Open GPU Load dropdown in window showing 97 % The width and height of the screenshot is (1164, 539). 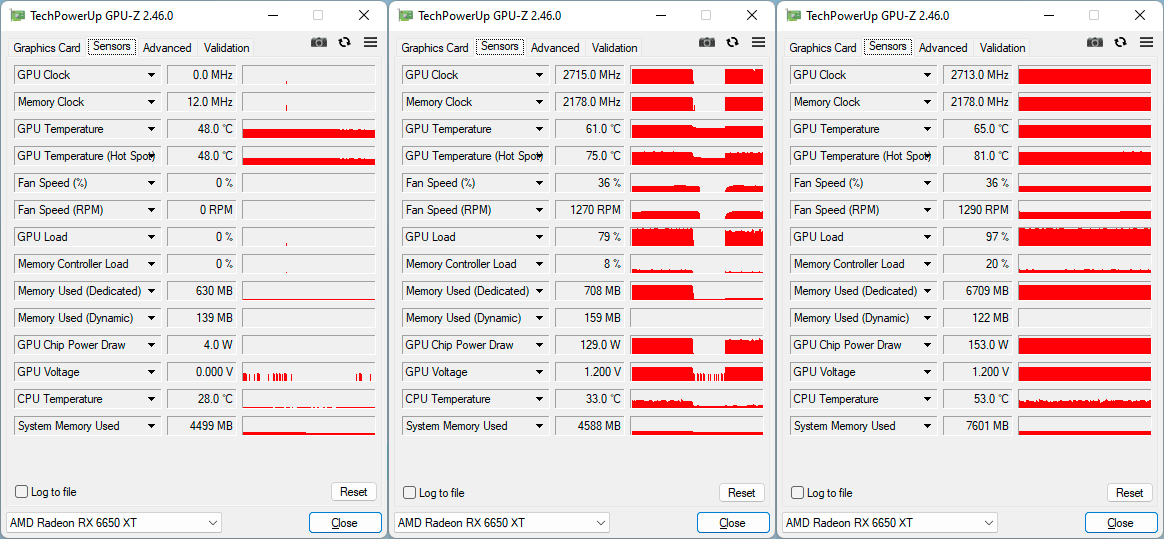[928, 237]
